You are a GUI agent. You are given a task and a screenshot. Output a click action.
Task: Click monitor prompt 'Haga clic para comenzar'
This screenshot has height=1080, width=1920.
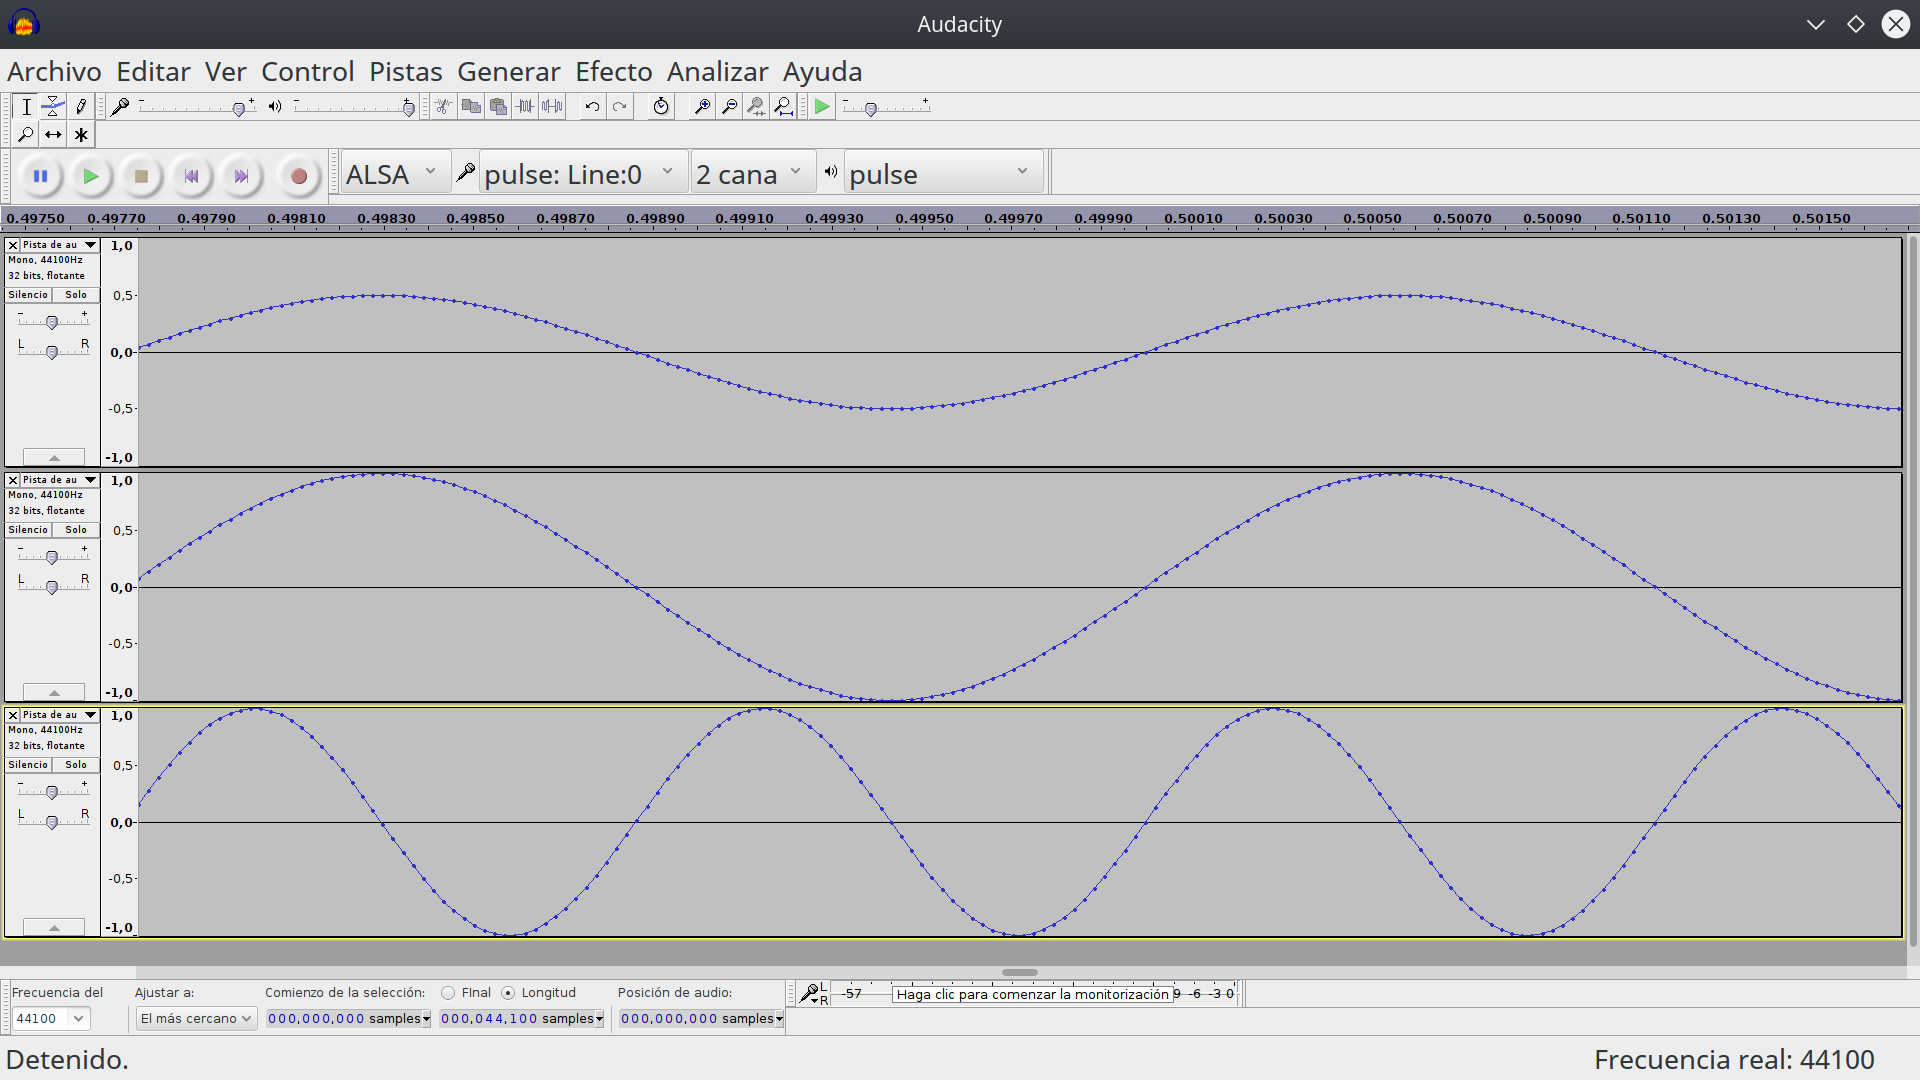tap(1032, 994)
